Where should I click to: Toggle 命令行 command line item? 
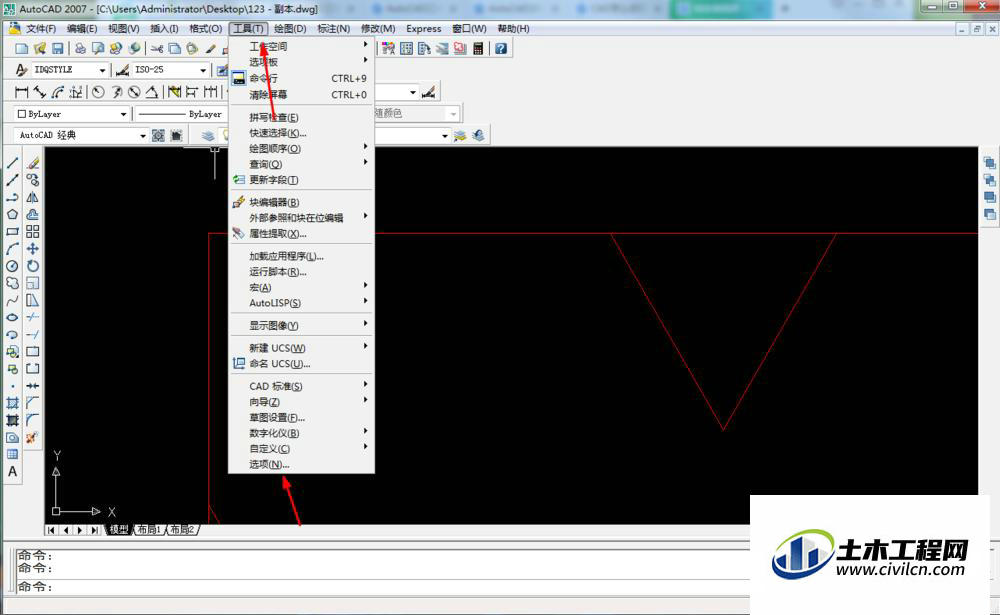[x=301, y=78]
